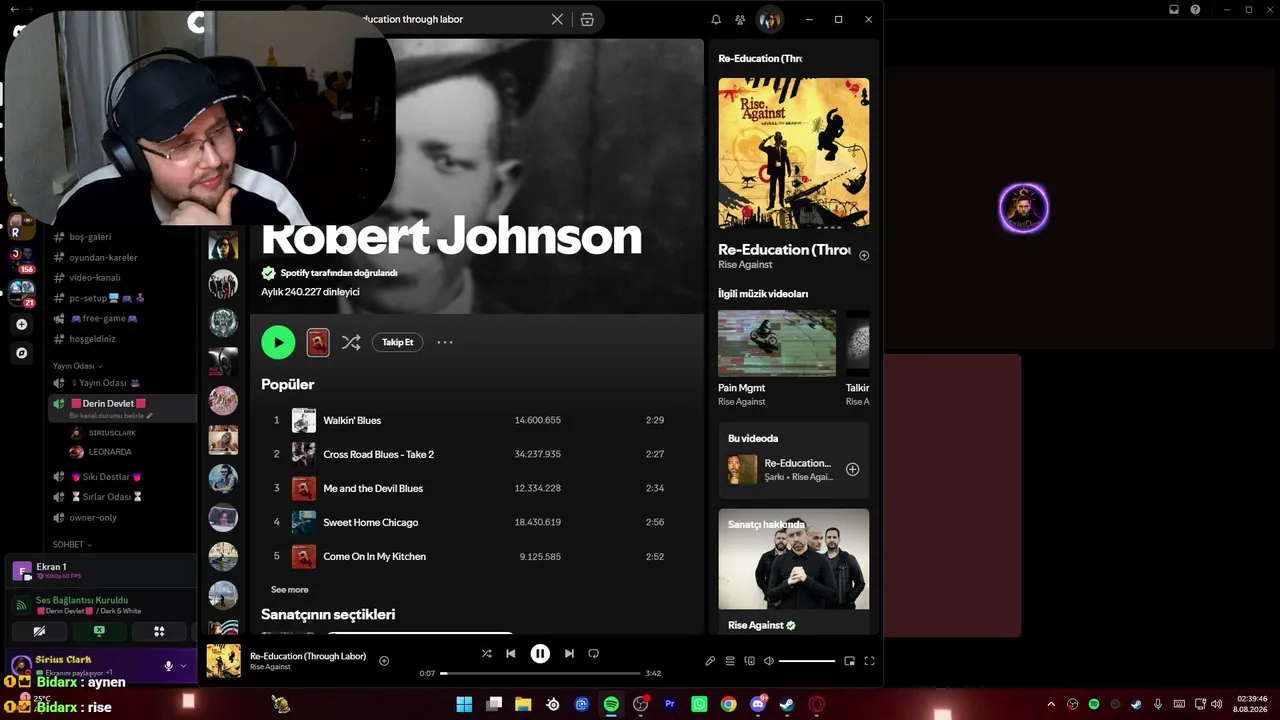Screen dimensions: 1280x720
Task: Open the Spotify play queue
Action: (x=730, y=661)
